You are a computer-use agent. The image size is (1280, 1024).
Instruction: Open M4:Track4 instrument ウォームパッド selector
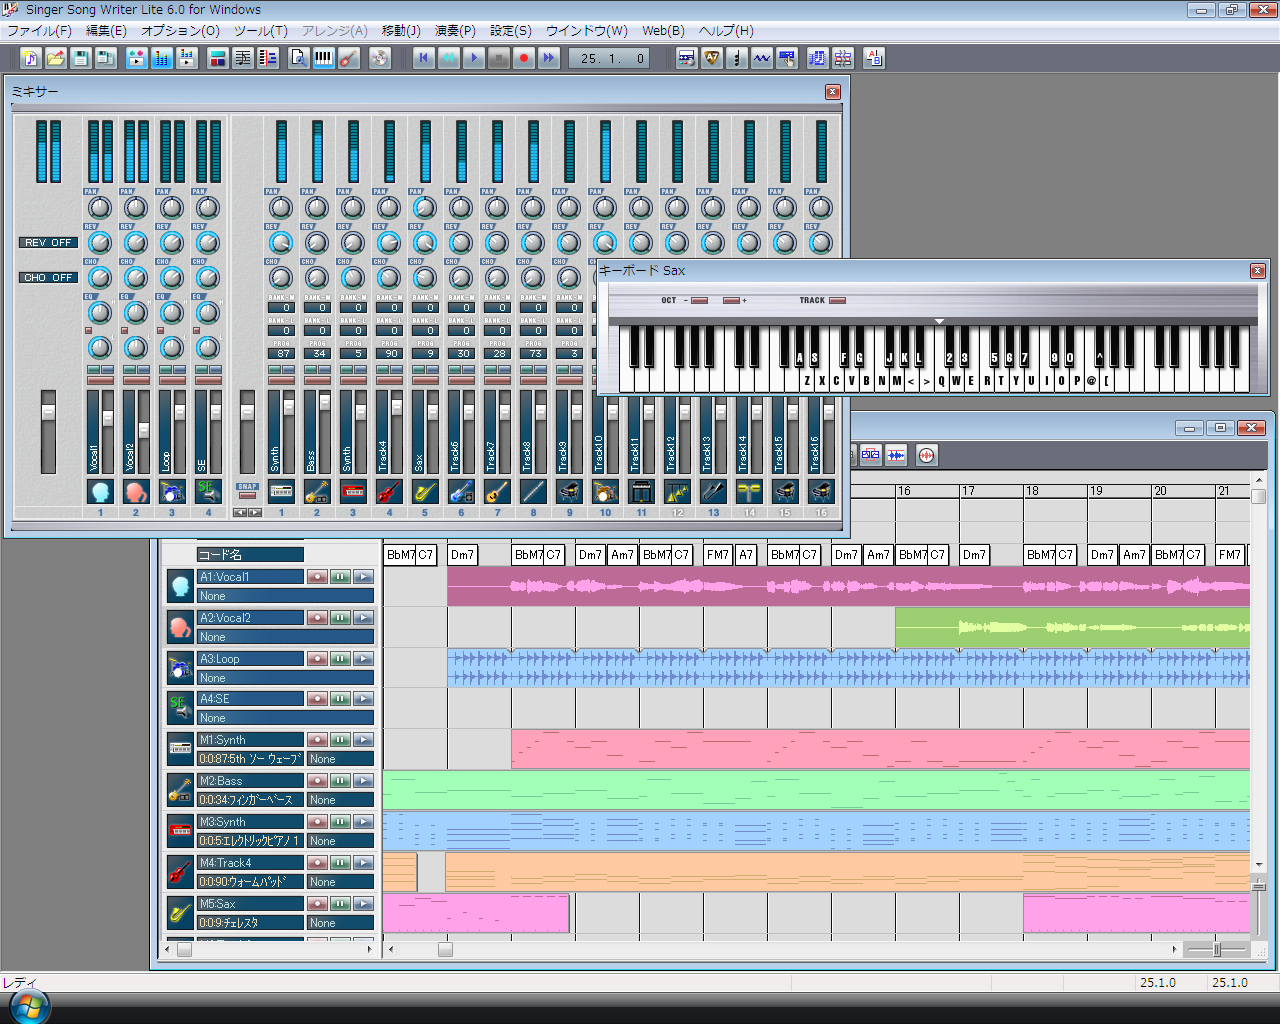click(250, 882)
